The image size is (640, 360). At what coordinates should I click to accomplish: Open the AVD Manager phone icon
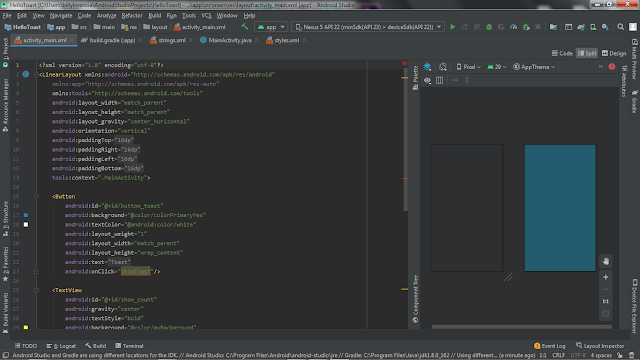pos(593,27)
